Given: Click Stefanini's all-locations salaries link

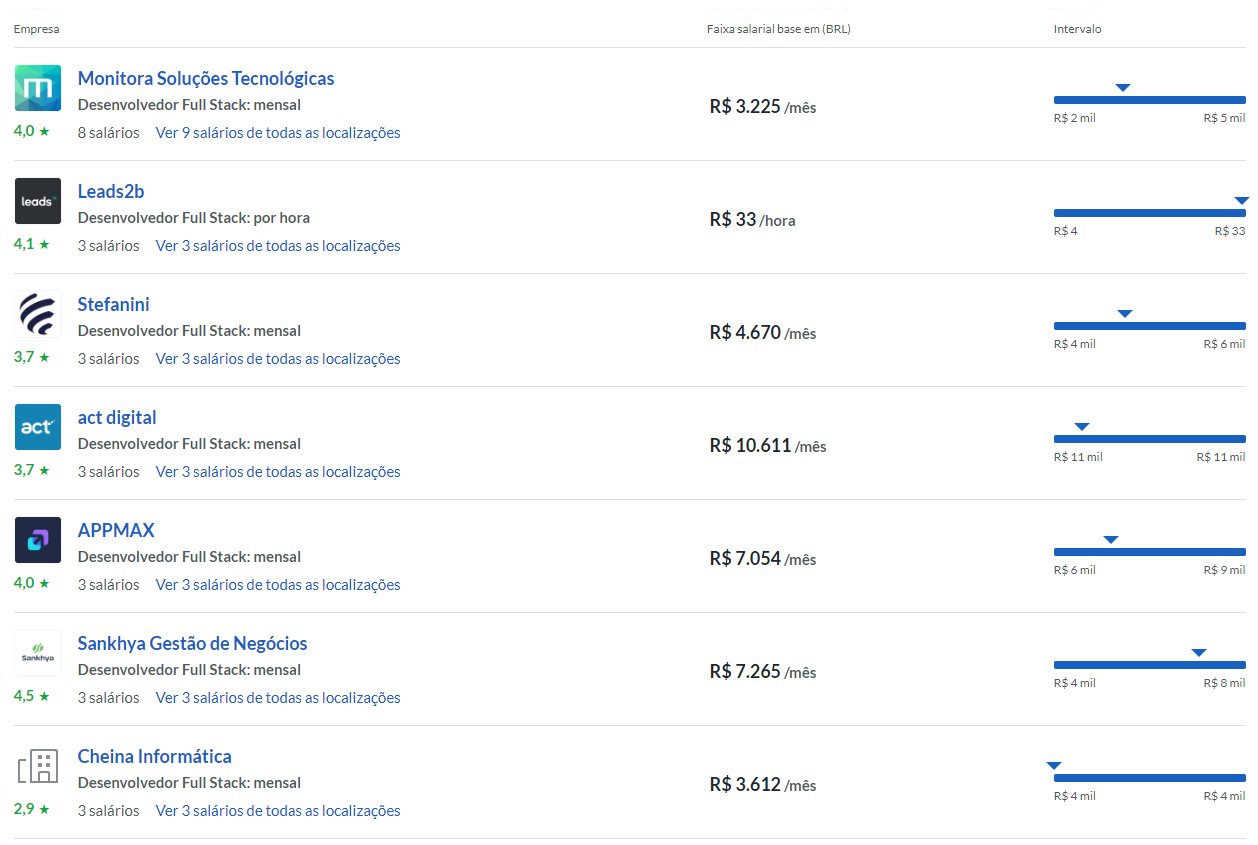Looking at the screenshot, I should point(278,359).
